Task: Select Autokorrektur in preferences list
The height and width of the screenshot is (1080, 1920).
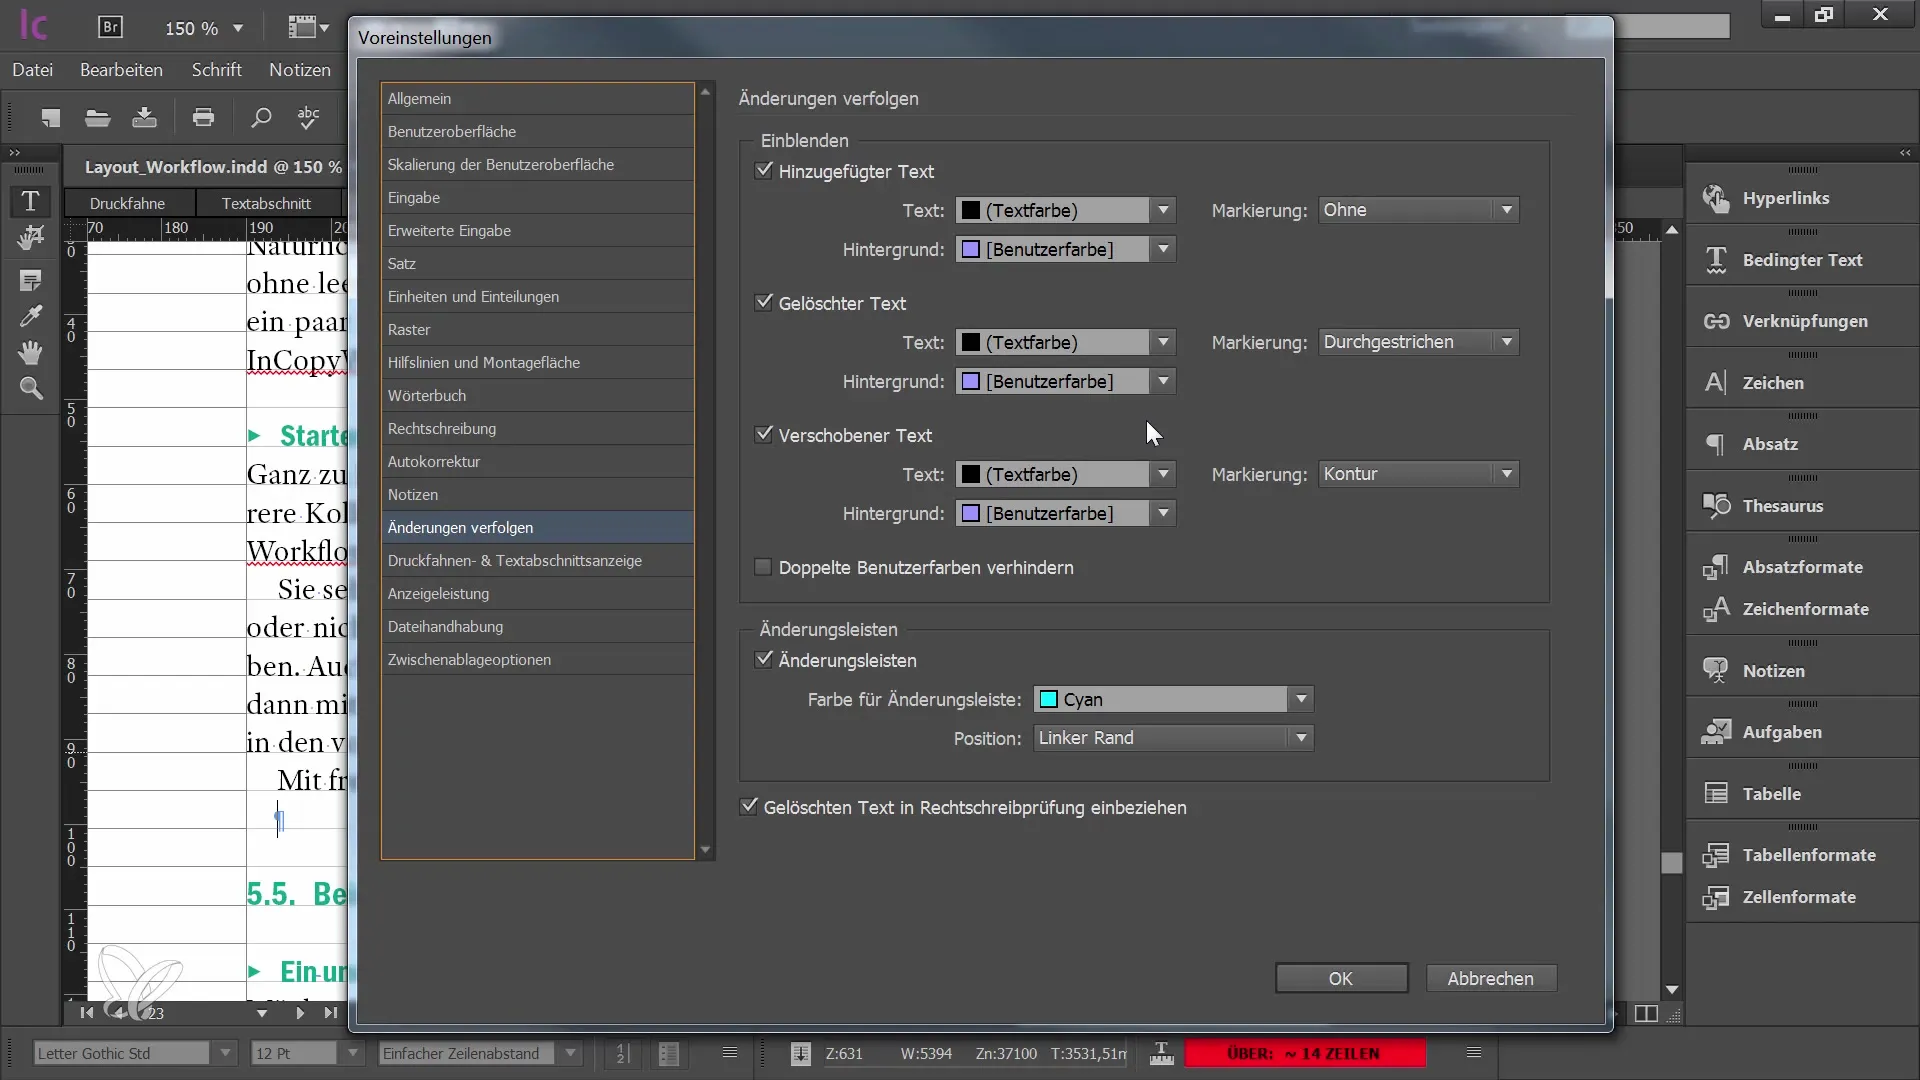Action: click(434, 462)
